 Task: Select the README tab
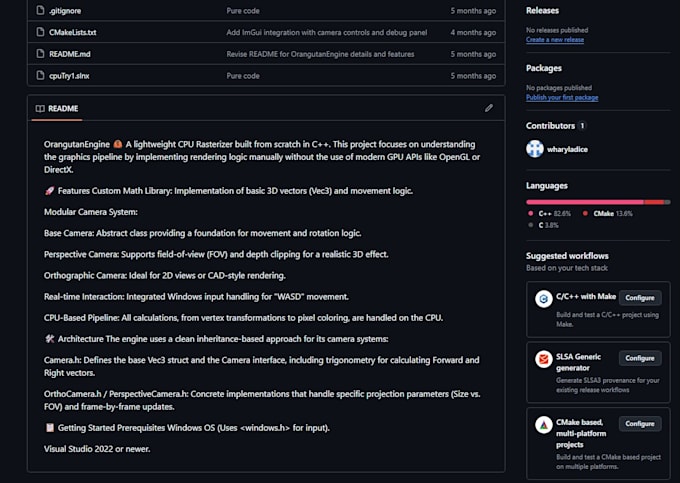(x=57, y=108)
